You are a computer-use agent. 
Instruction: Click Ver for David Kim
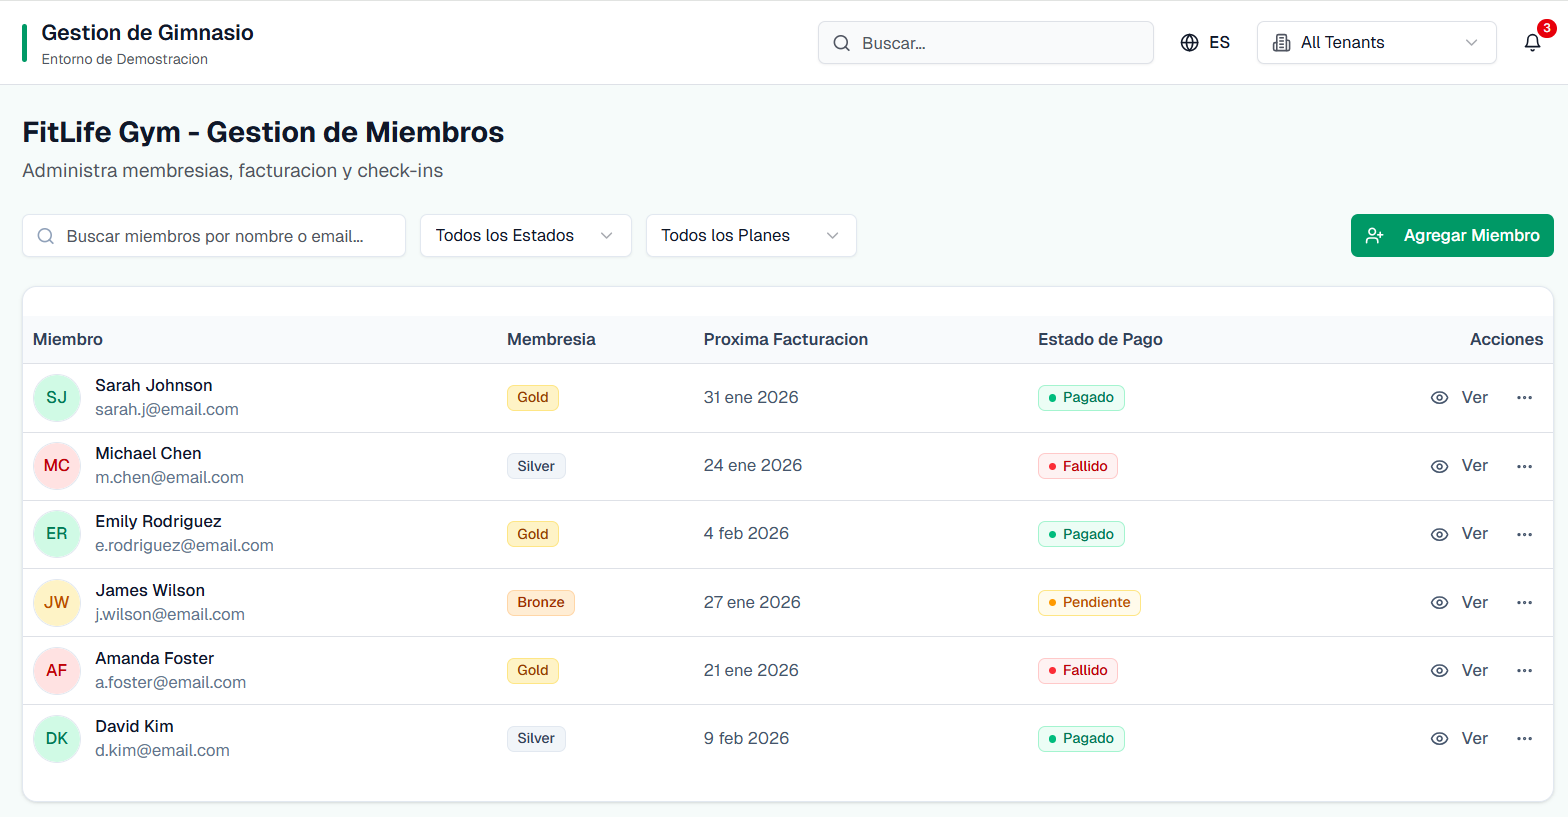pyautogui.click(x=1474, y=739)
